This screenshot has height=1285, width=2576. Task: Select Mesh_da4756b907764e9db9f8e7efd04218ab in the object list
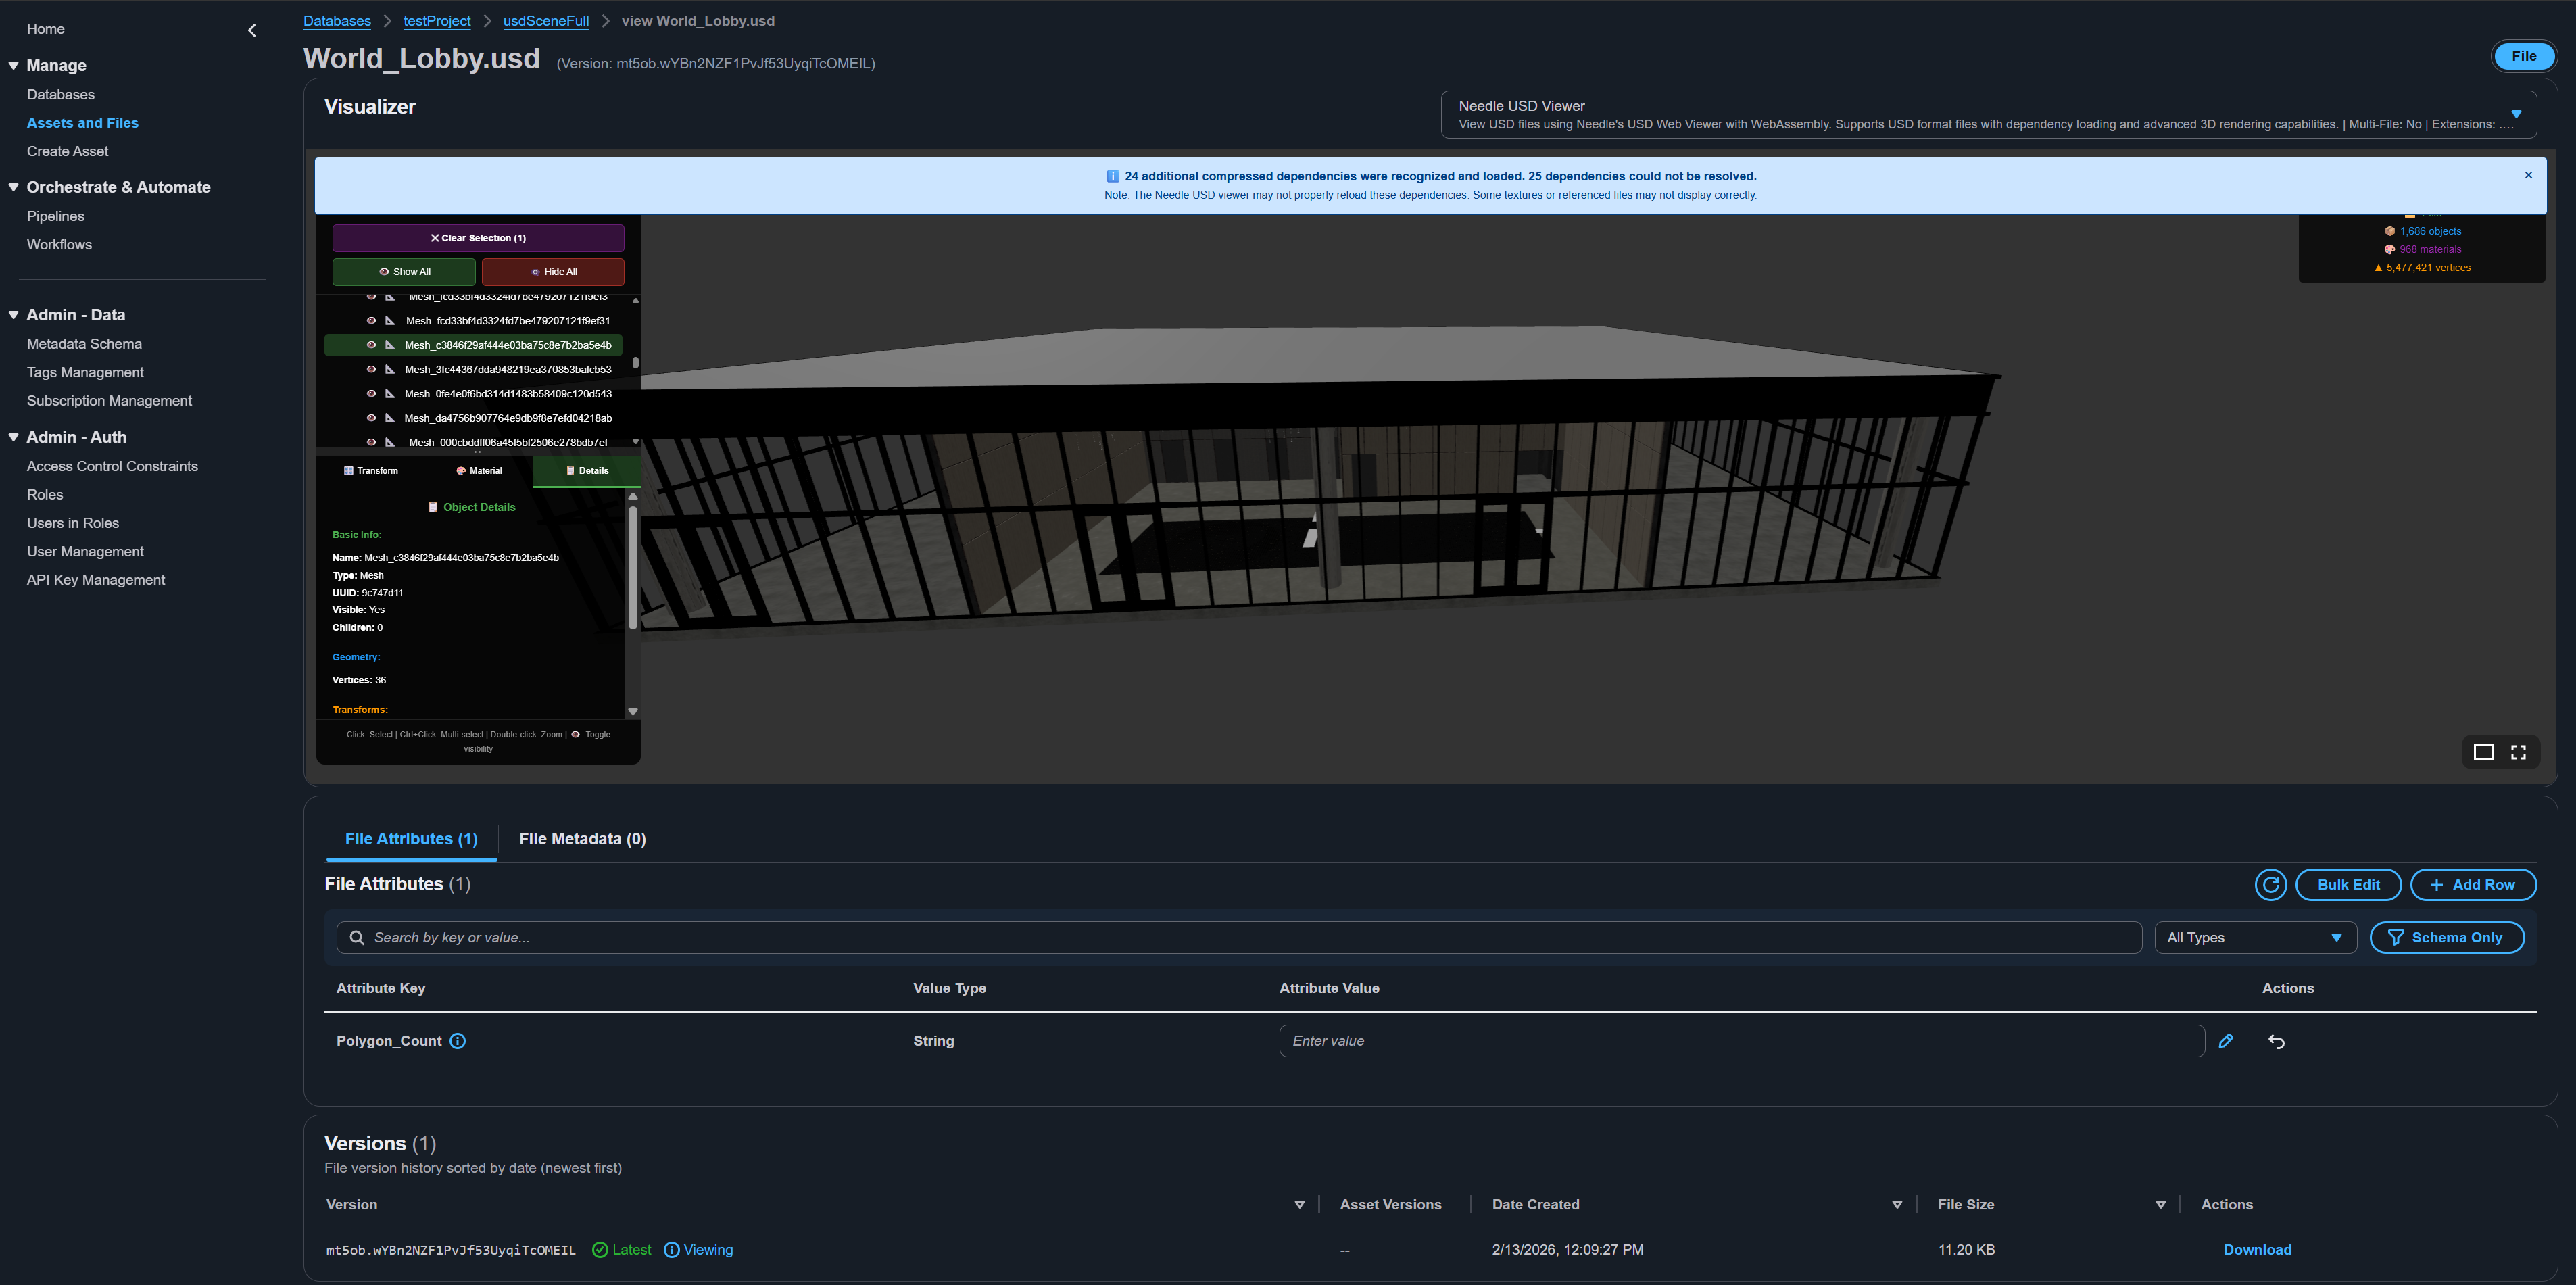coord(508,418)
